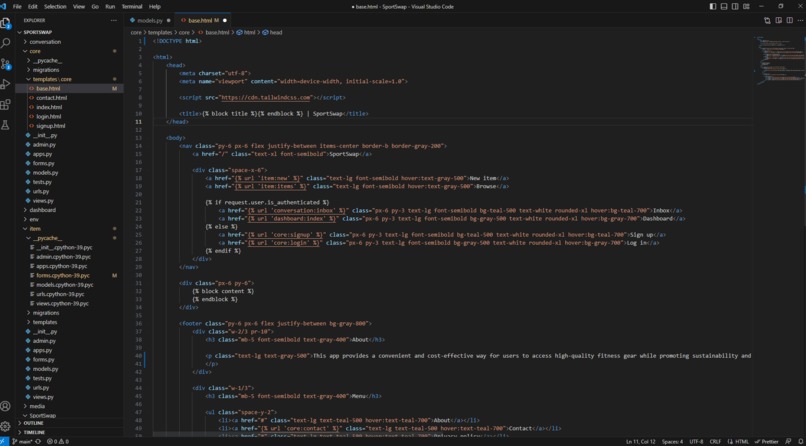This screenshot has width=806, height=446.
Task: Open the Testing flask view
Action: (6, 125)
